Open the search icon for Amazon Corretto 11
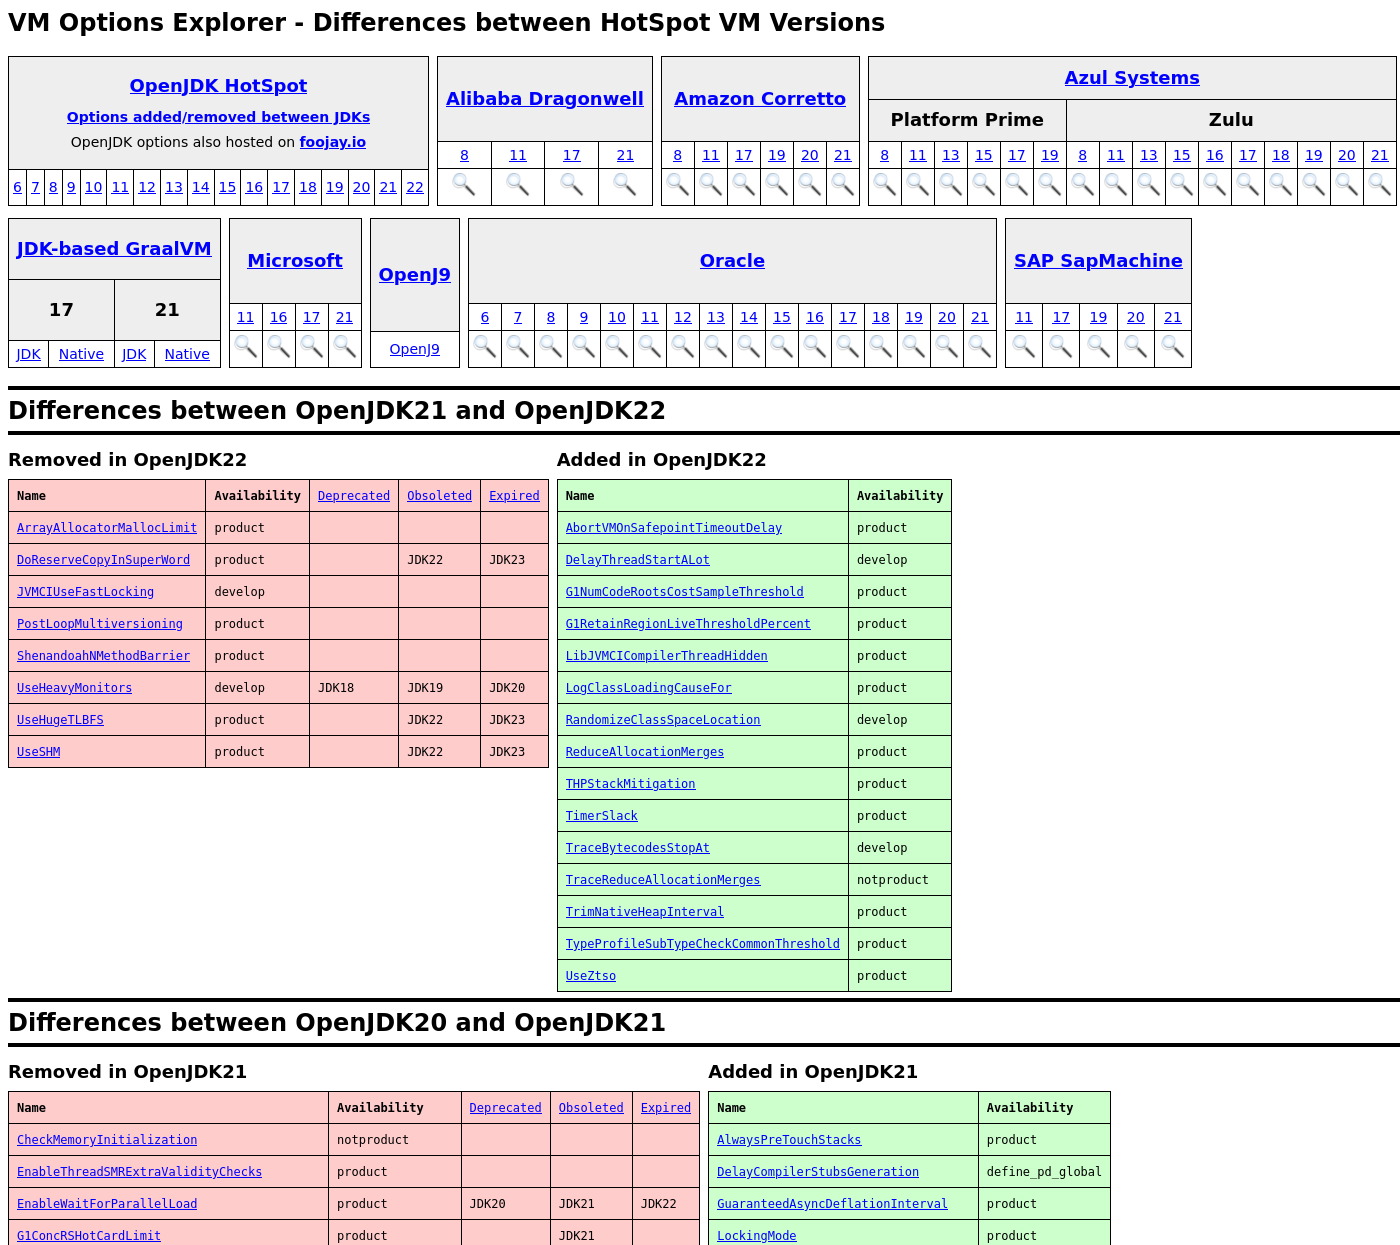 coord(711,185)
